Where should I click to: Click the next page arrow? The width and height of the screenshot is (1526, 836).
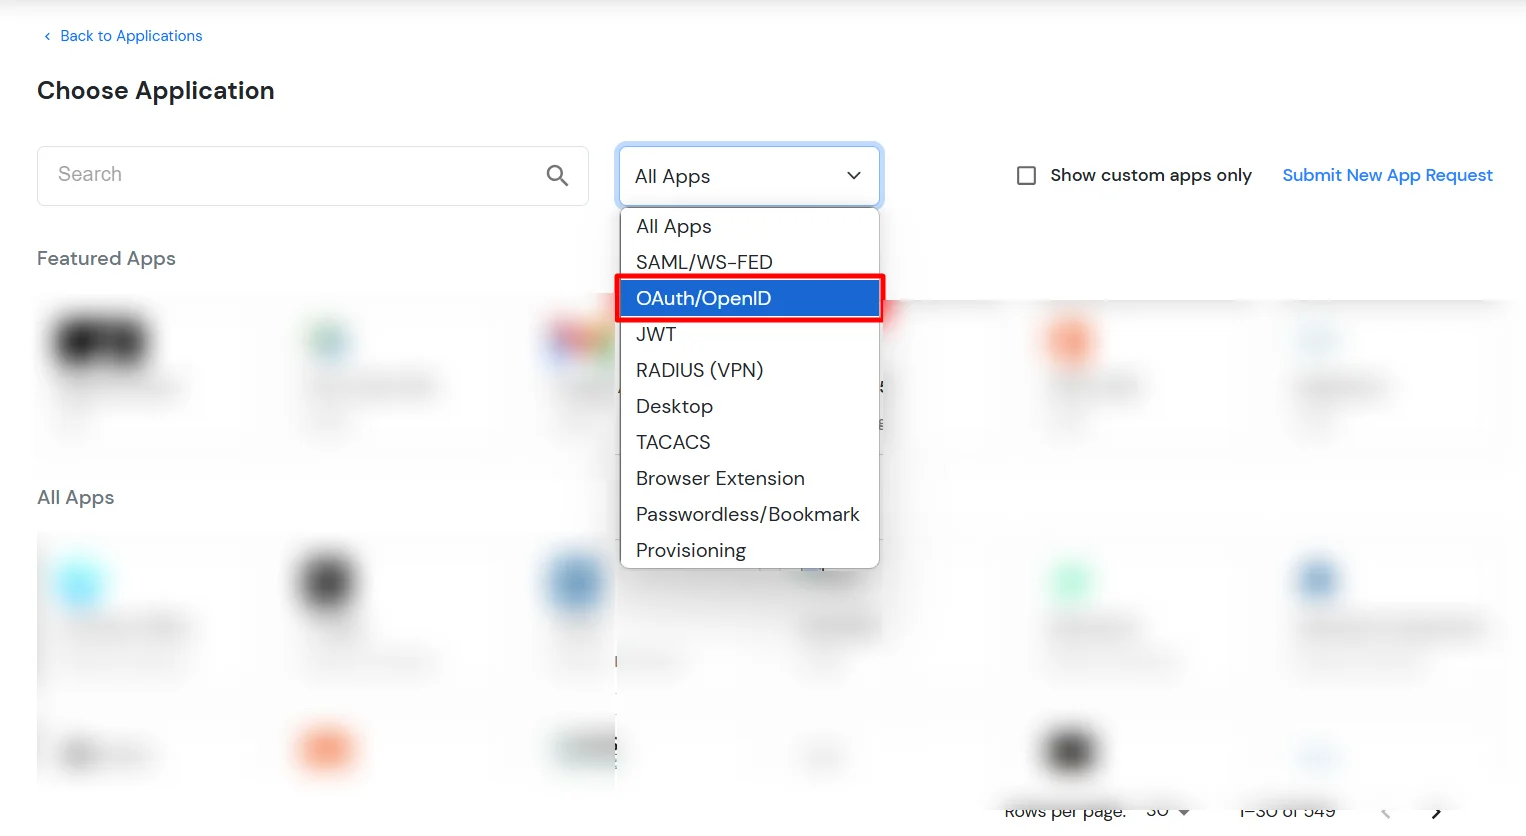1437,812
